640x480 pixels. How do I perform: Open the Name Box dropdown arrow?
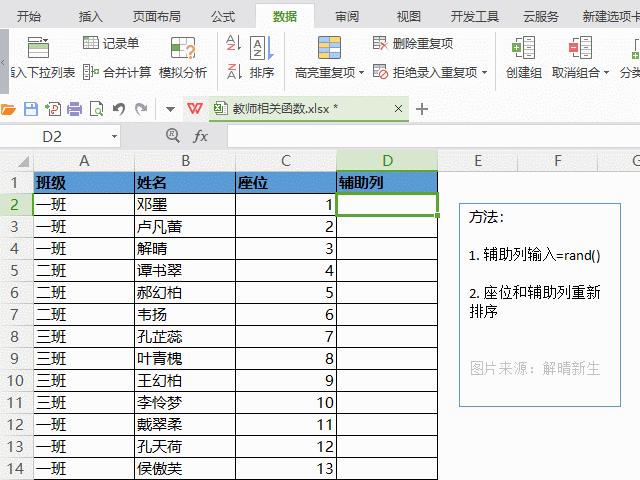tap(115, 136)
